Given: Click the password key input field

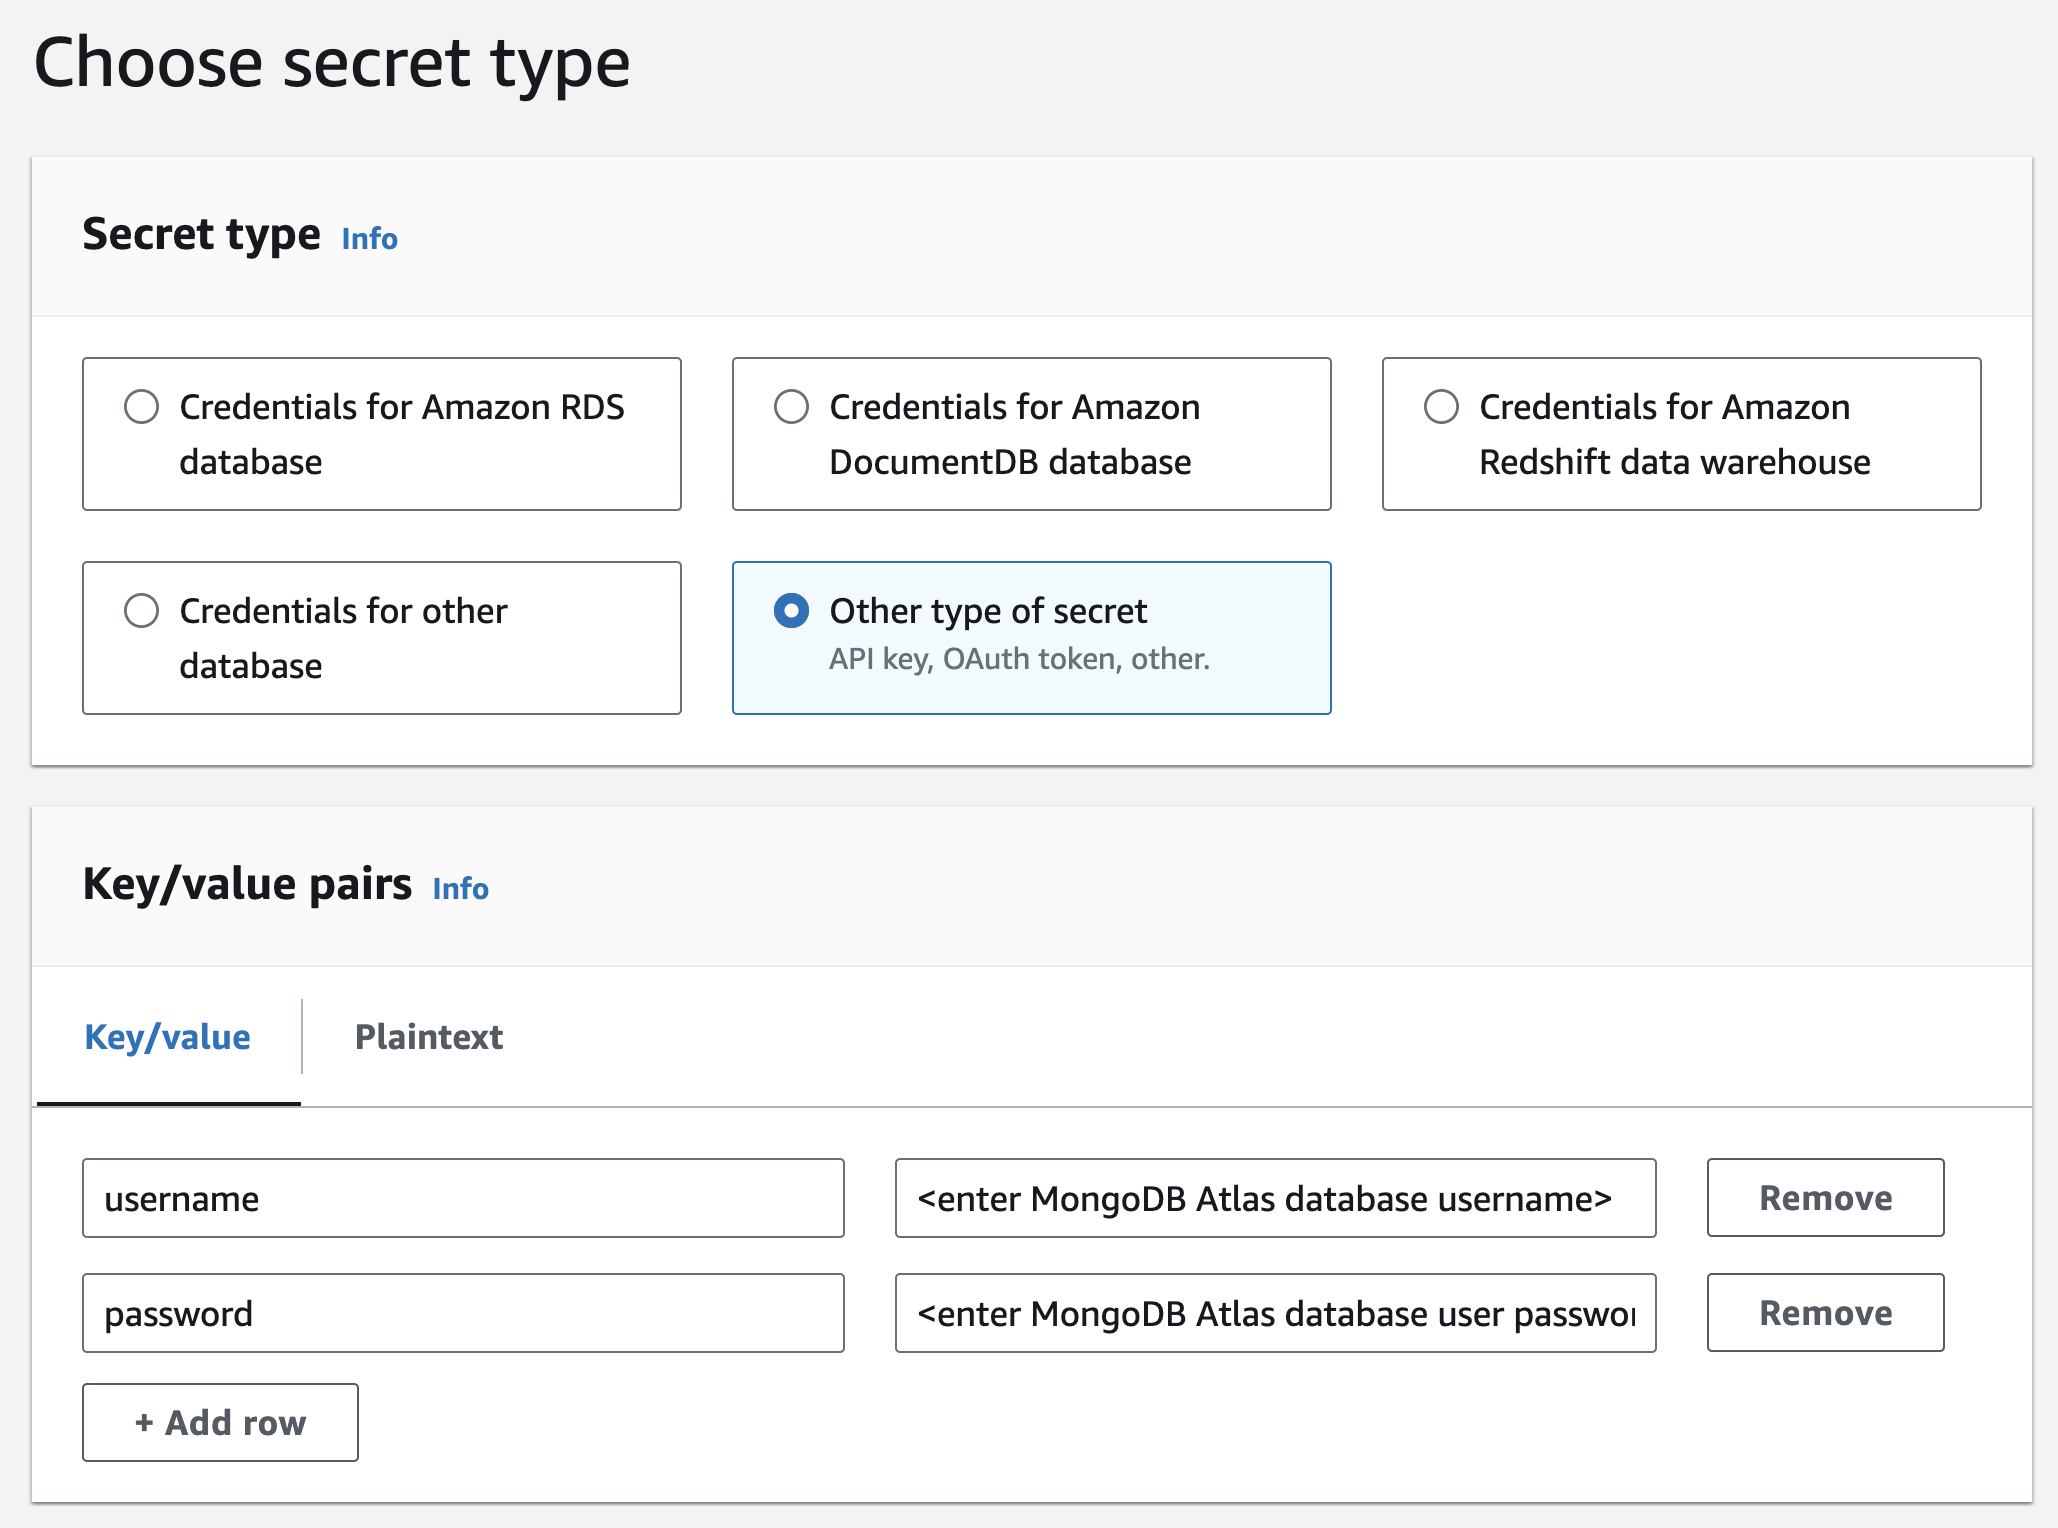Looking at the screenshot, I should [463, 1313].
